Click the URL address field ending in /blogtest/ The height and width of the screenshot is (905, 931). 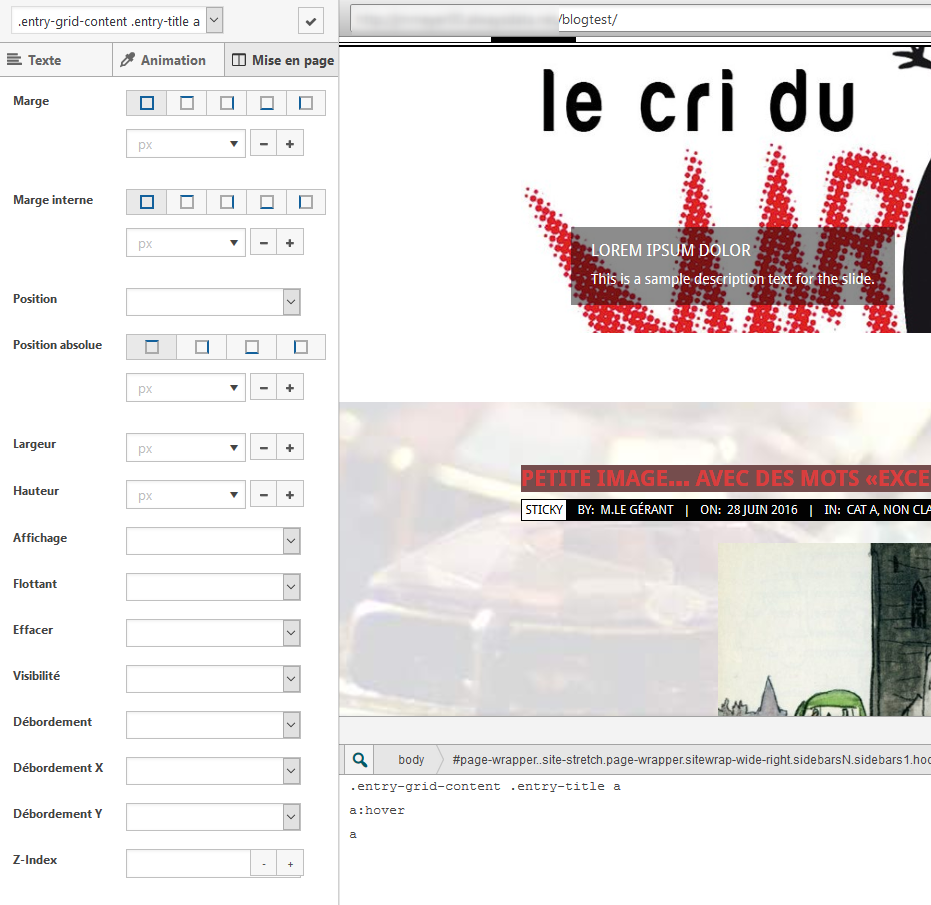(641, 19)
